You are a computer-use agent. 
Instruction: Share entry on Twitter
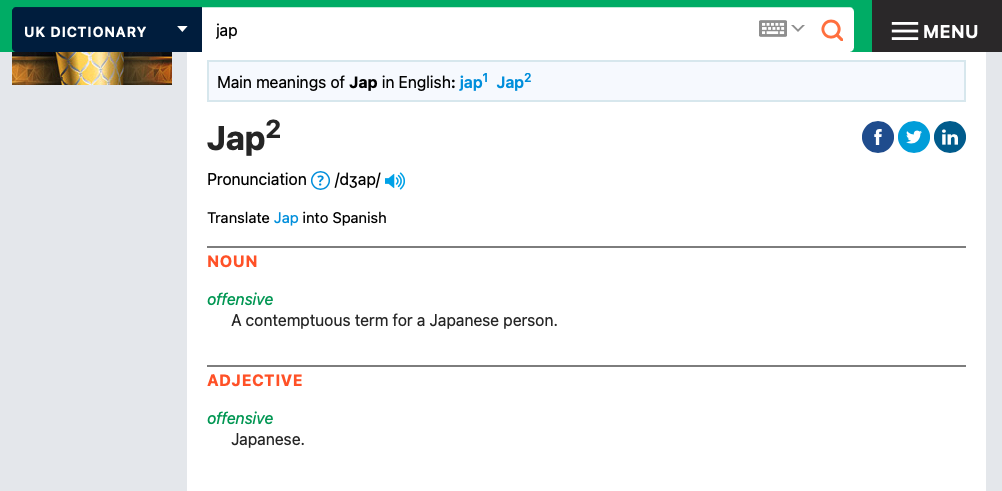[x=913, y=137]
